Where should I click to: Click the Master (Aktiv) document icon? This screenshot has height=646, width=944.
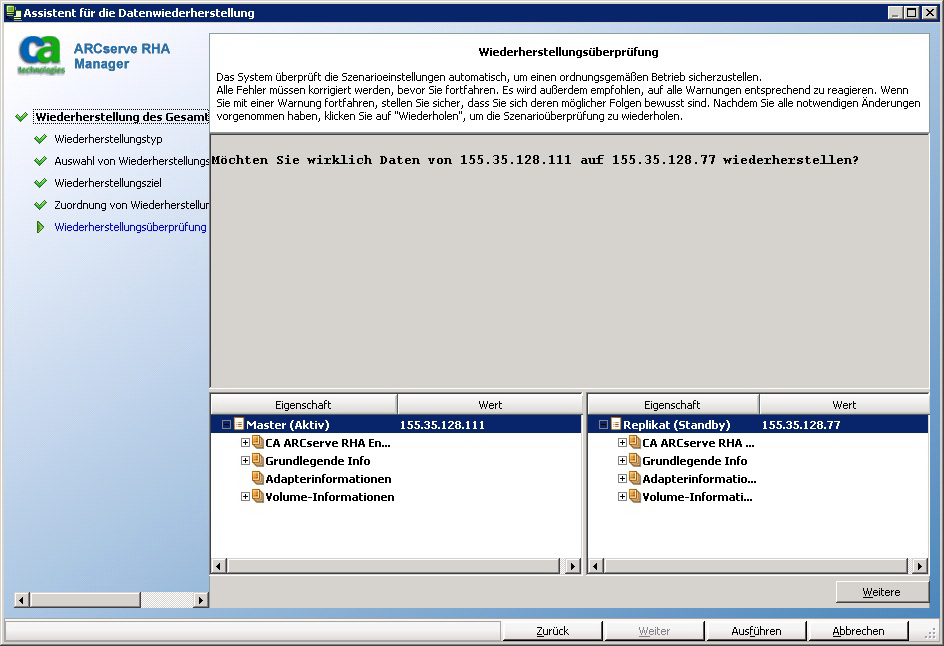pyautogui.click(x=238, y=424)
